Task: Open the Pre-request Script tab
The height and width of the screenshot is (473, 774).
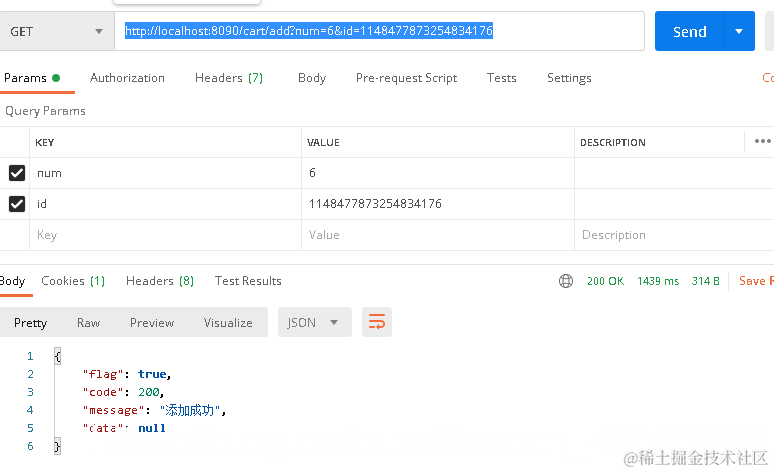Action: (406, 78)
